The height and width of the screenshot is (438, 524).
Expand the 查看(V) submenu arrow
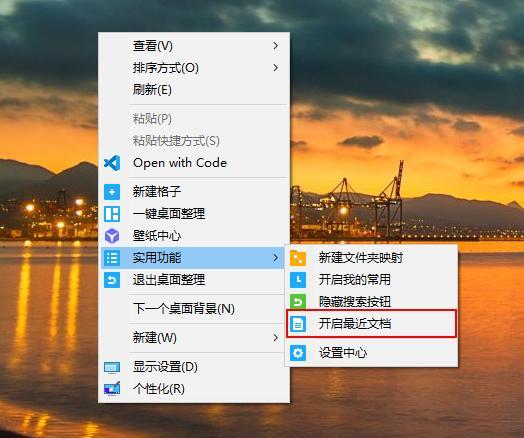pos(276,46)
